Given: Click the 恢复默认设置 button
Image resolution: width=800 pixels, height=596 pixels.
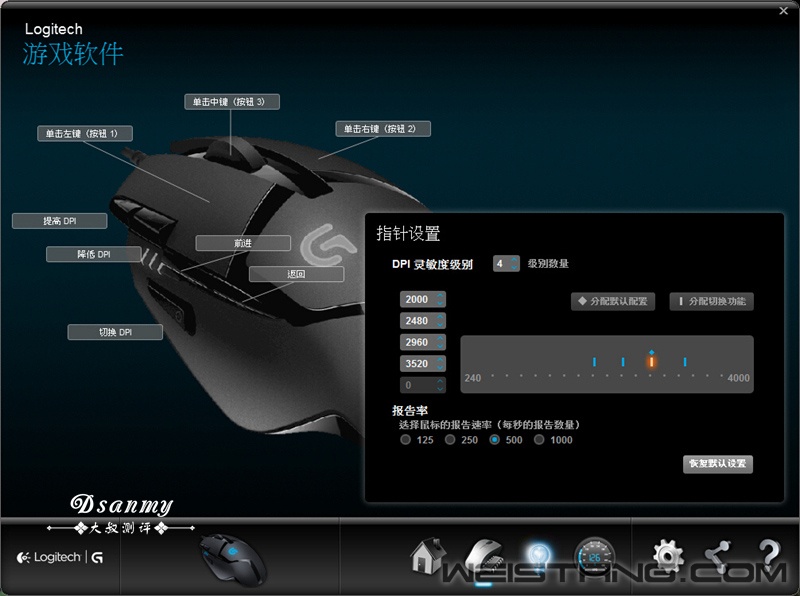Looking at the screenshot, I should tap(717, 464).
